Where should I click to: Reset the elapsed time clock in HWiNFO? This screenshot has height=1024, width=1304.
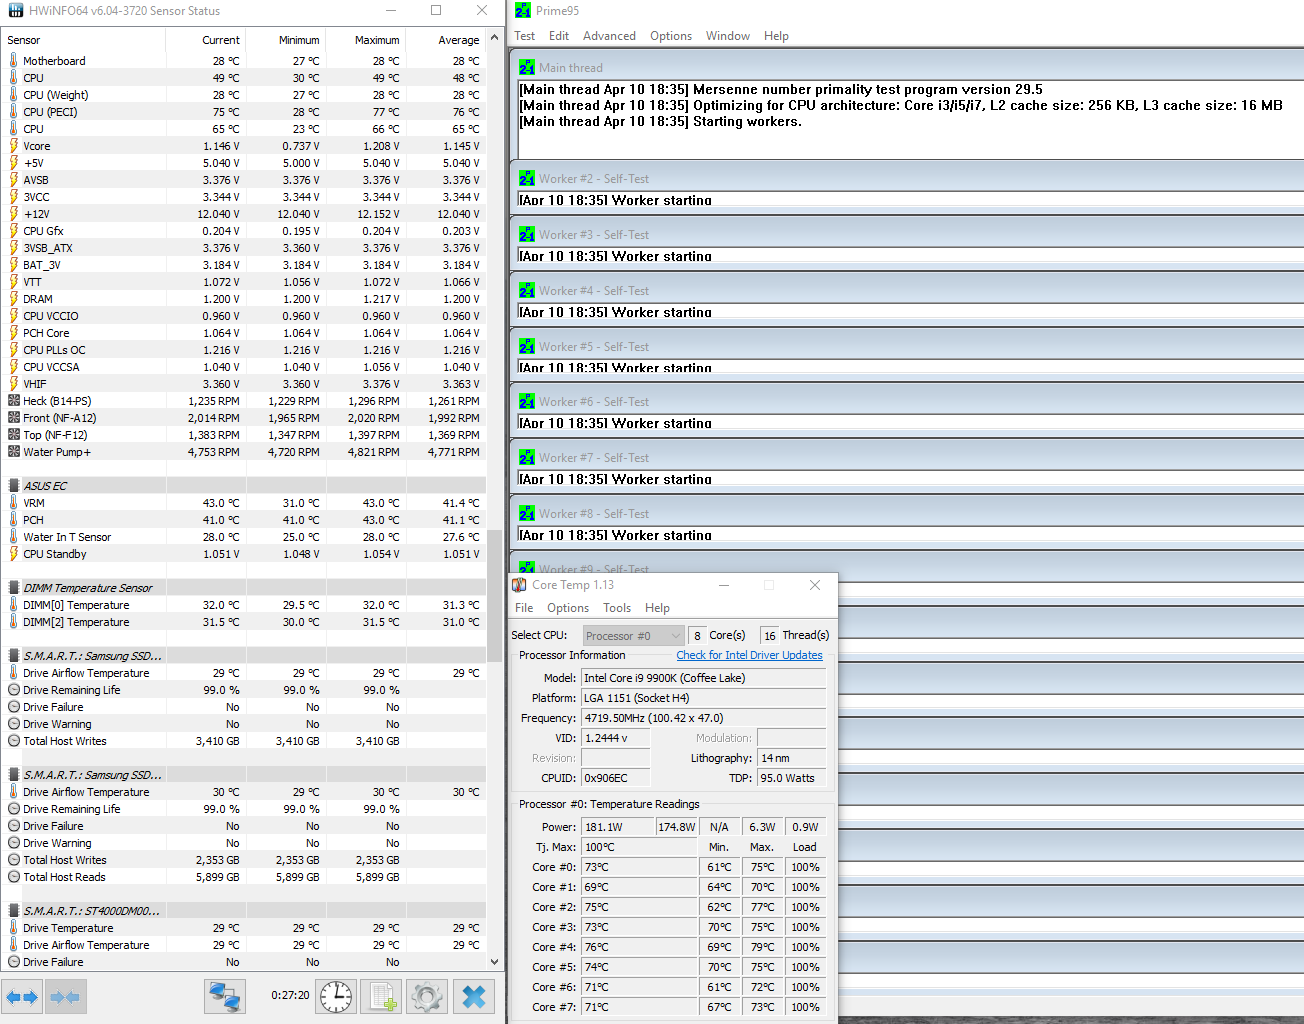pos(336,997)
